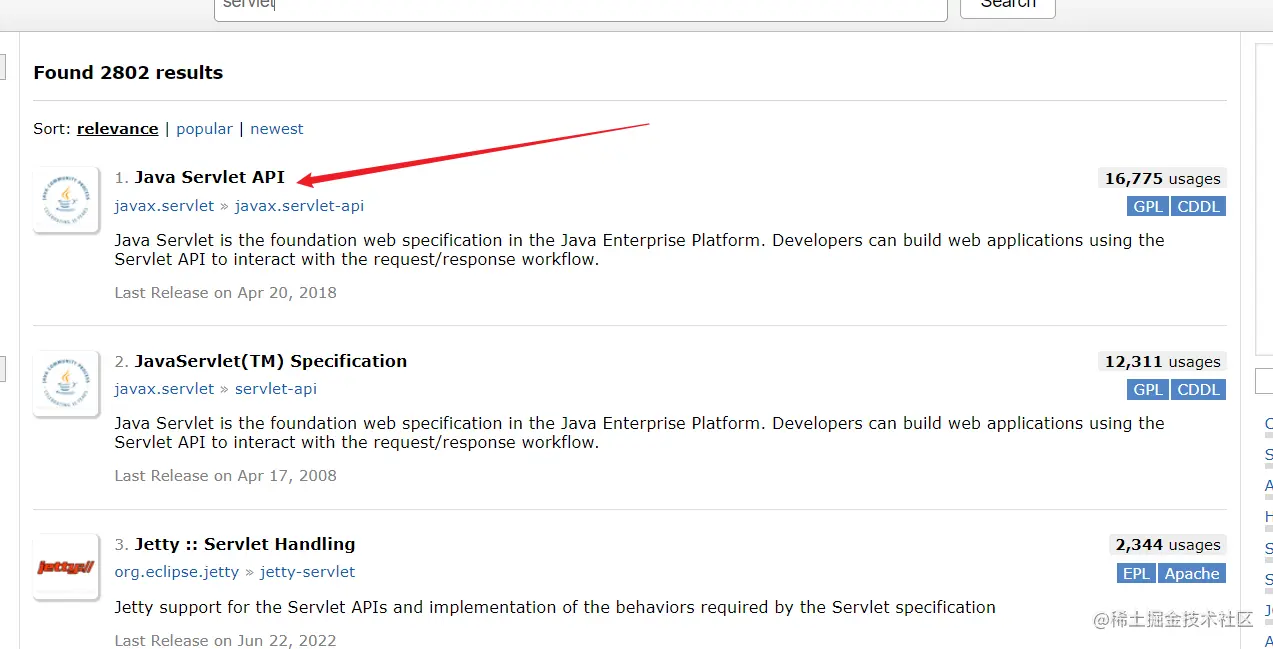Click the Java Servlet API logo icon
1273x649 pixels.
[x=66, y=199]
